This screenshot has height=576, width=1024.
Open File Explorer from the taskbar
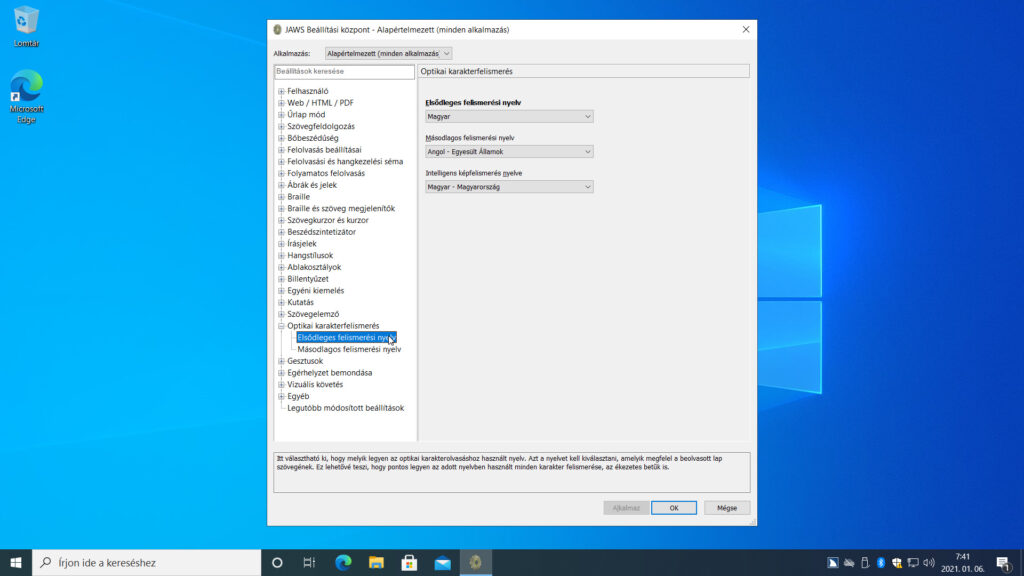(376, 562)
